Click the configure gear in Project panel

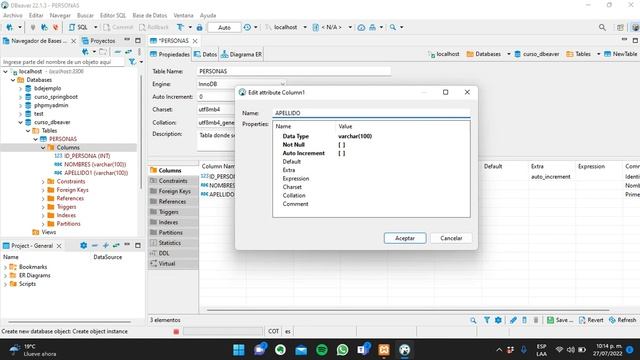[84, 246]
